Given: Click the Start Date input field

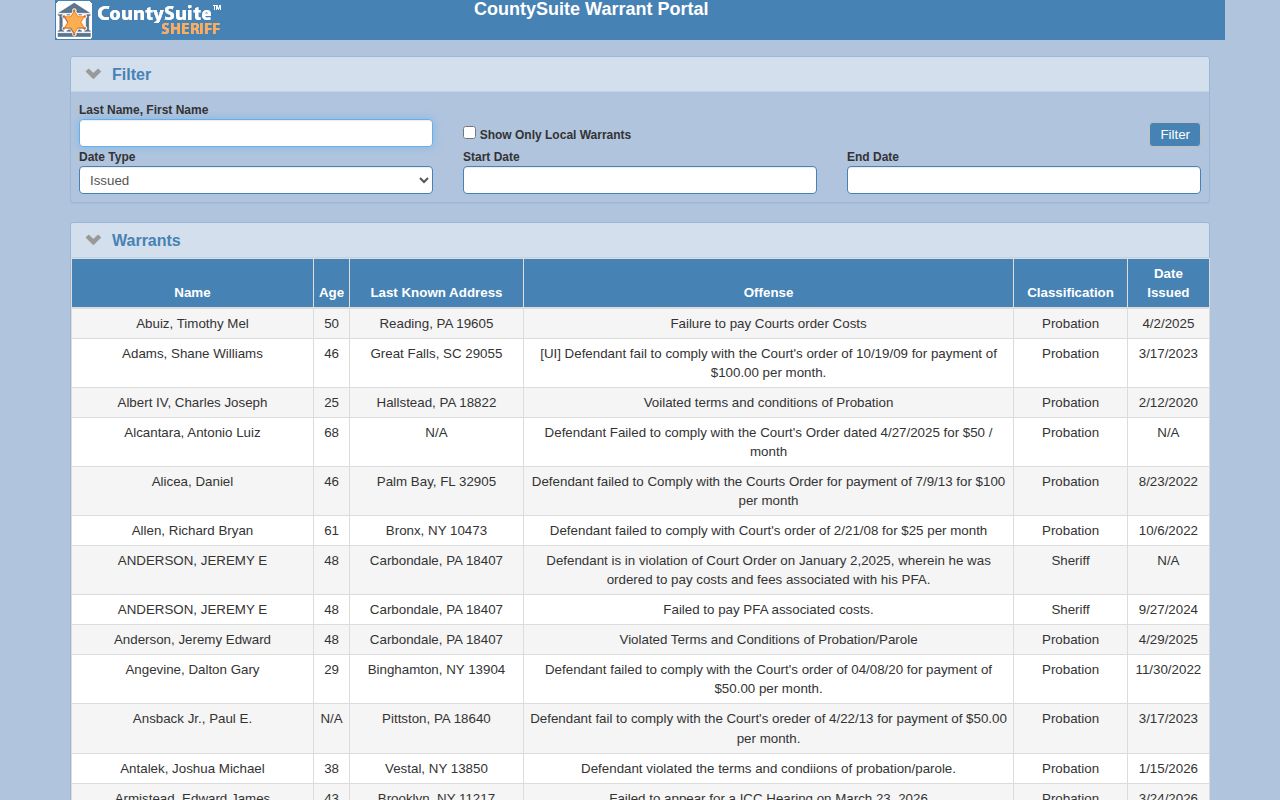Looking at the screenshot, I should [x=640, y=180].
